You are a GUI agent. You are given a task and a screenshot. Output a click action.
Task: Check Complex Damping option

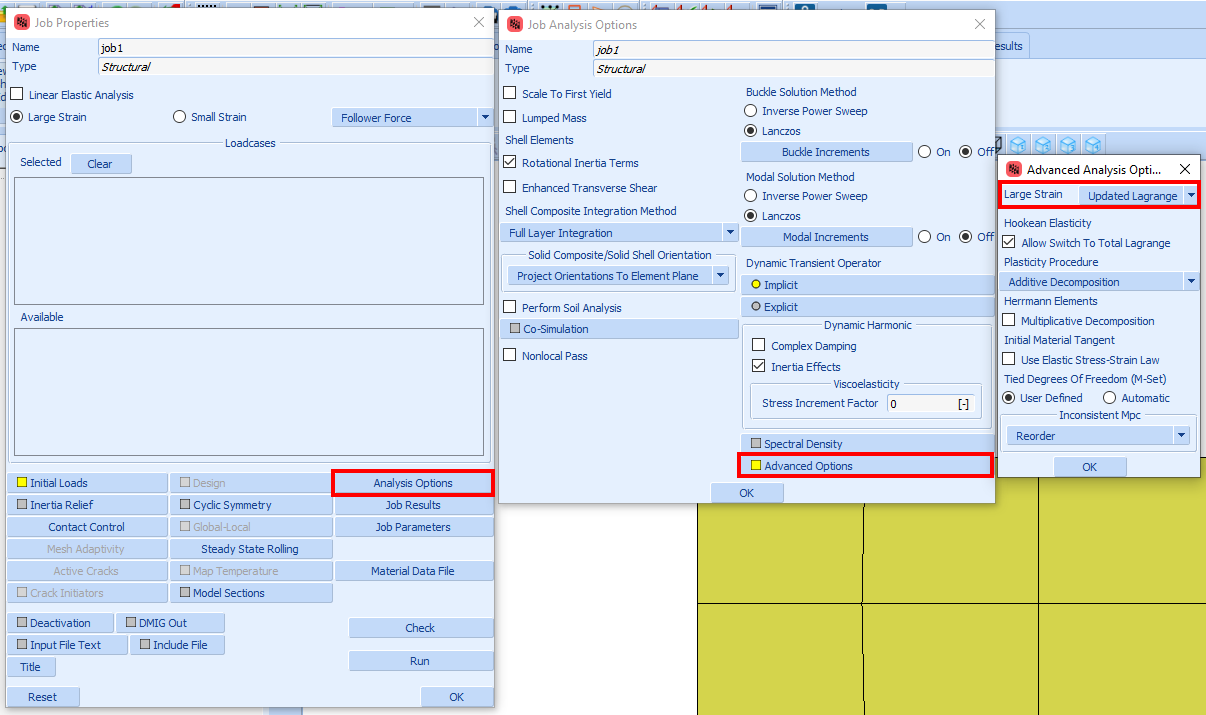[x=759, y=346]
